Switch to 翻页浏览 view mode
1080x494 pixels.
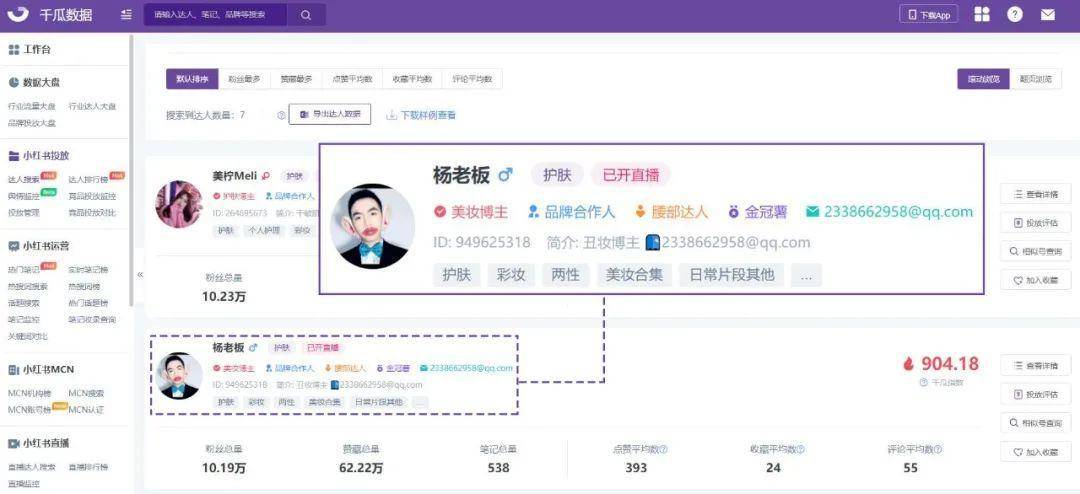1035,79
